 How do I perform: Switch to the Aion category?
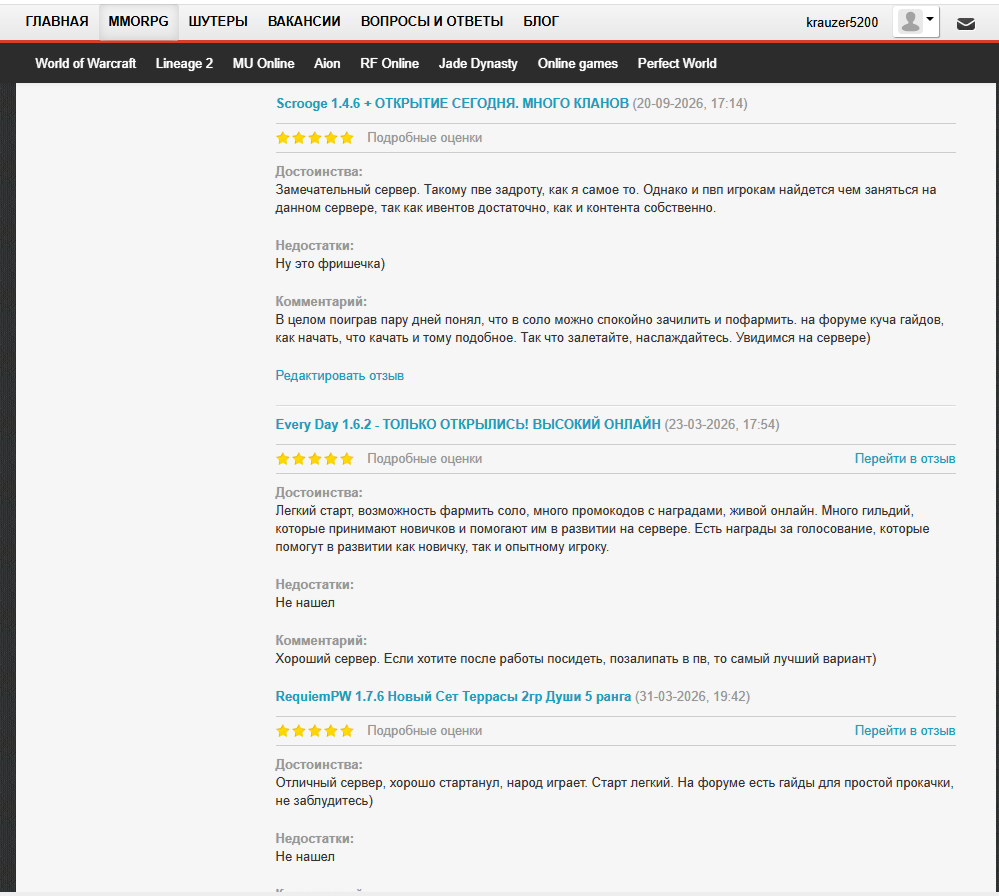(x=327, y=64)
